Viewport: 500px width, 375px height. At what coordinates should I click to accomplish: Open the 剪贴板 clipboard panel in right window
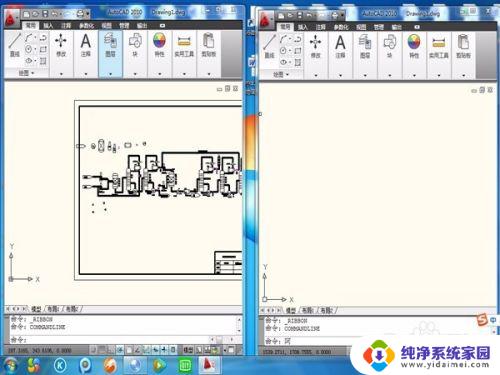463,46
